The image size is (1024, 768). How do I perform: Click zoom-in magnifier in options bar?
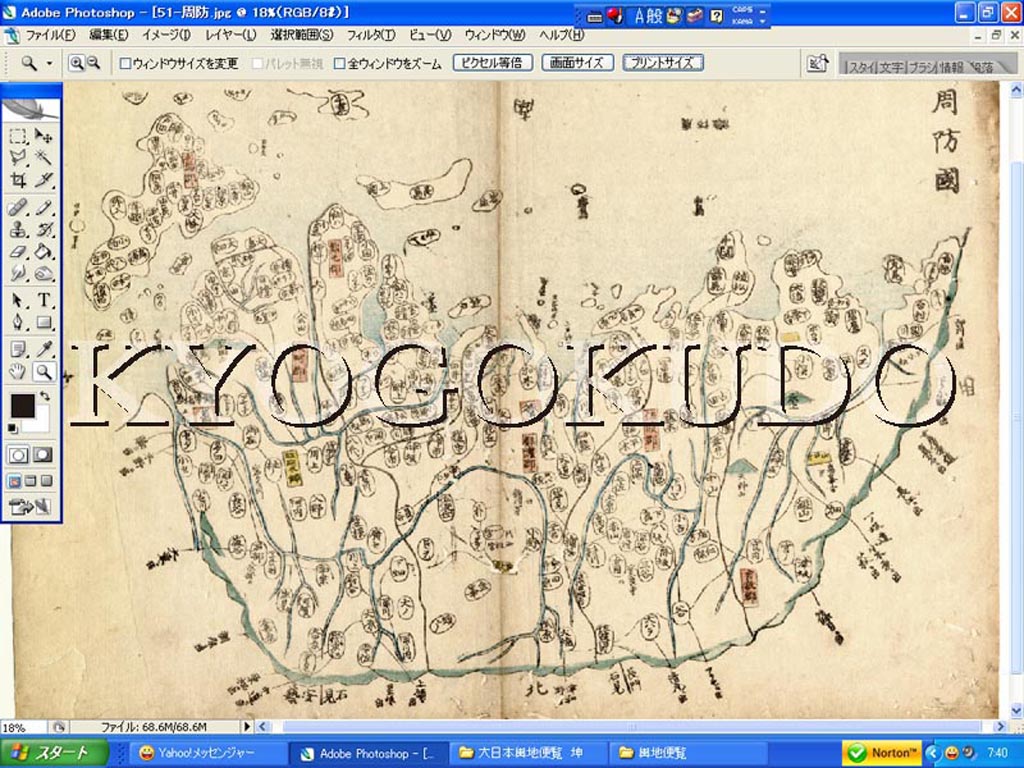click(x=76, y=63)
